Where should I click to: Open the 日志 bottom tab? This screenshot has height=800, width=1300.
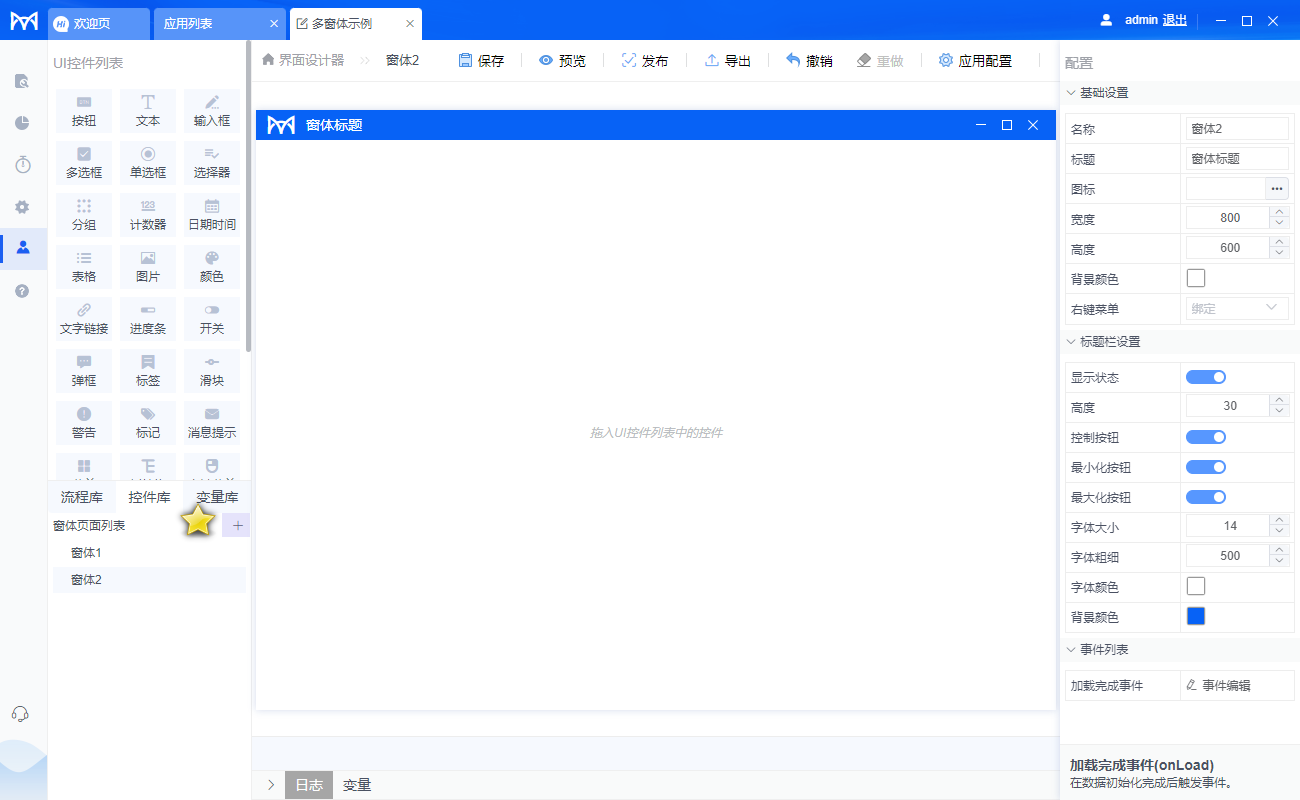pos(309,785)
